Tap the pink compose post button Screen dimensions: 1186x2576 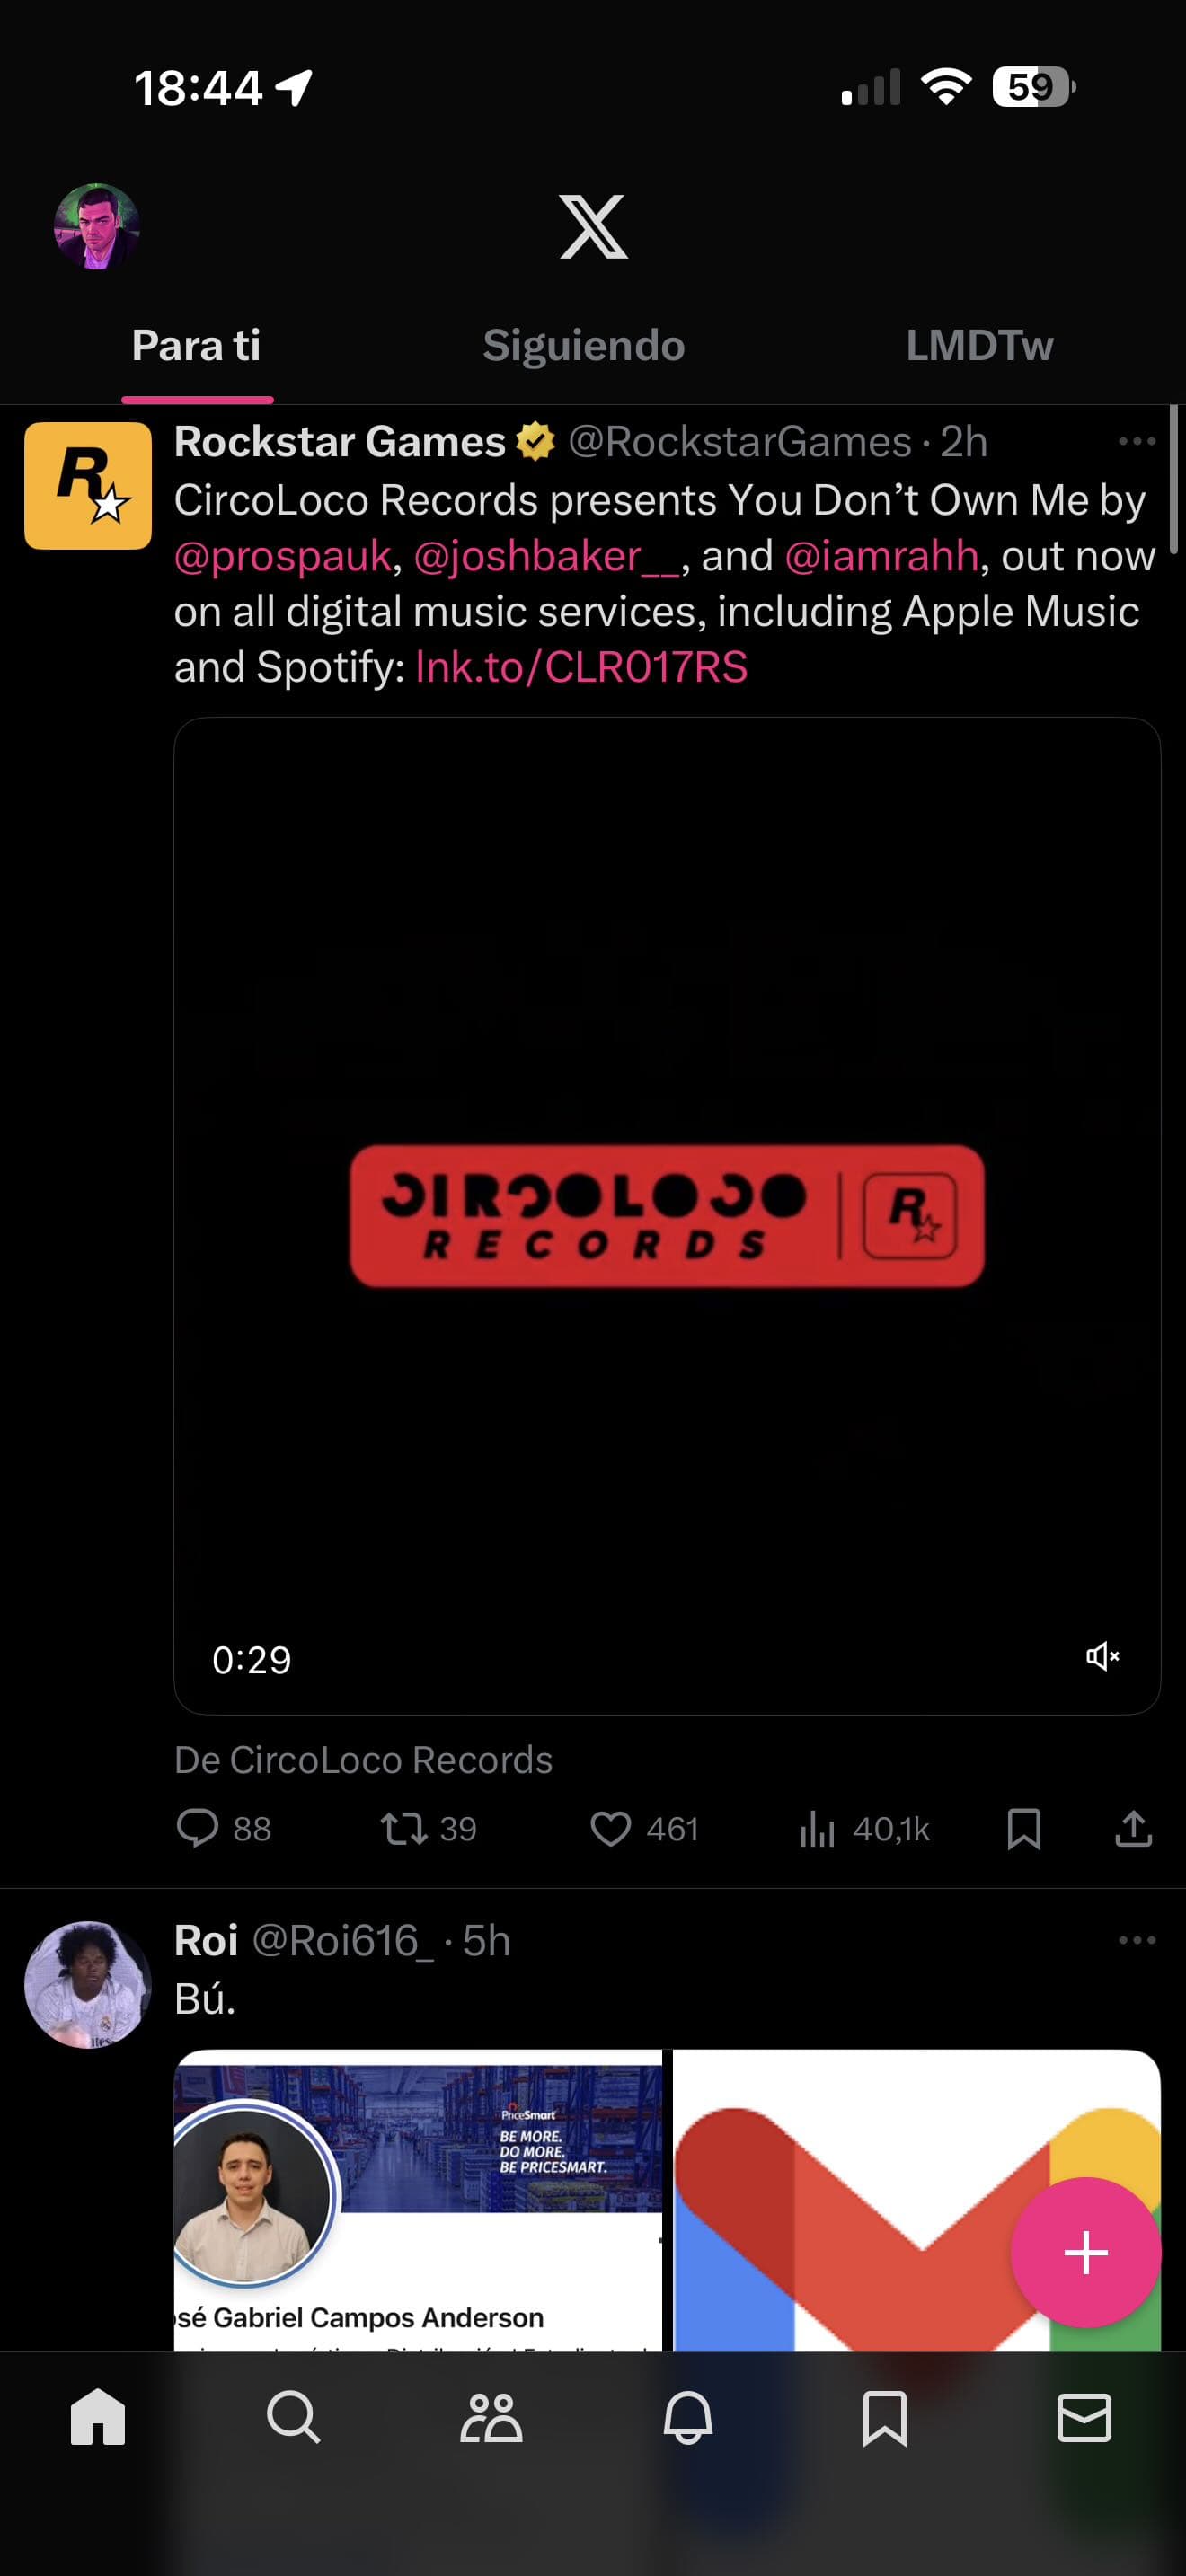point(1086,2252)
